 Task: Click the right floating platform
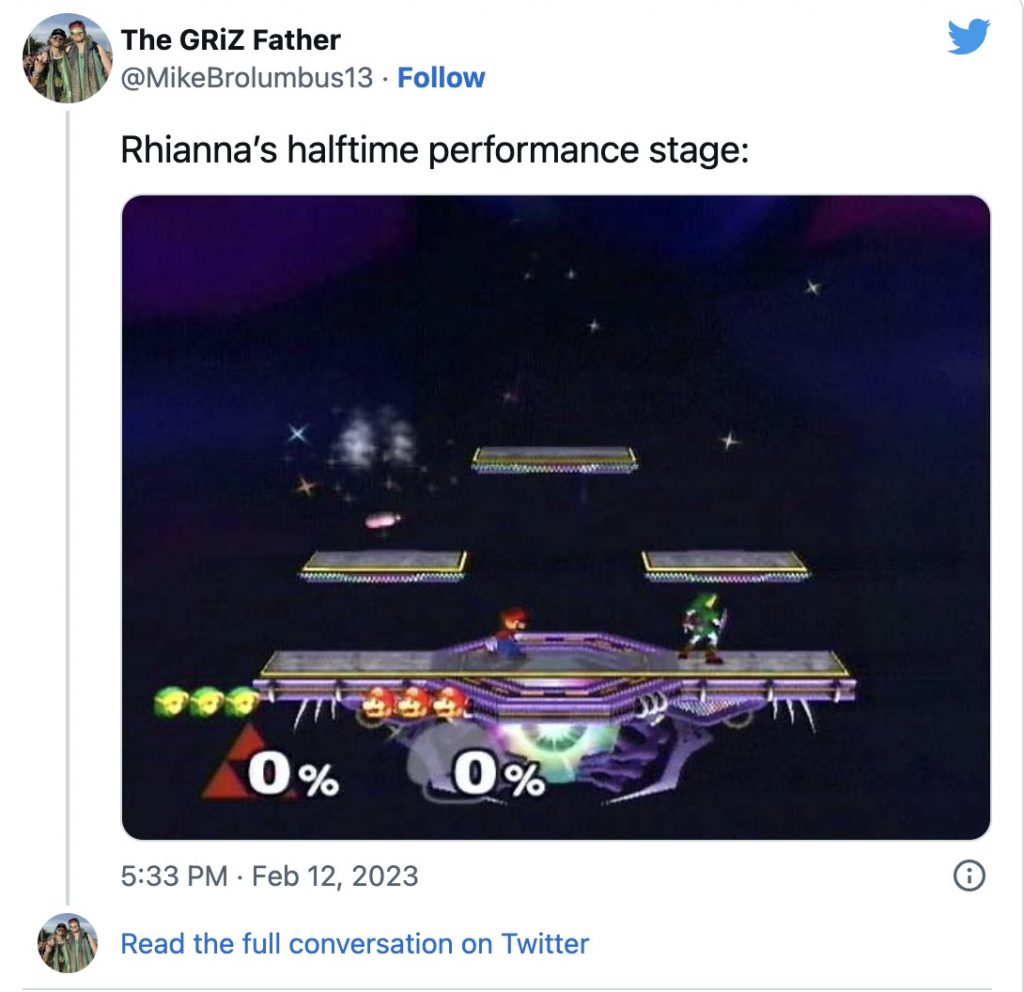tap(725, 565)
